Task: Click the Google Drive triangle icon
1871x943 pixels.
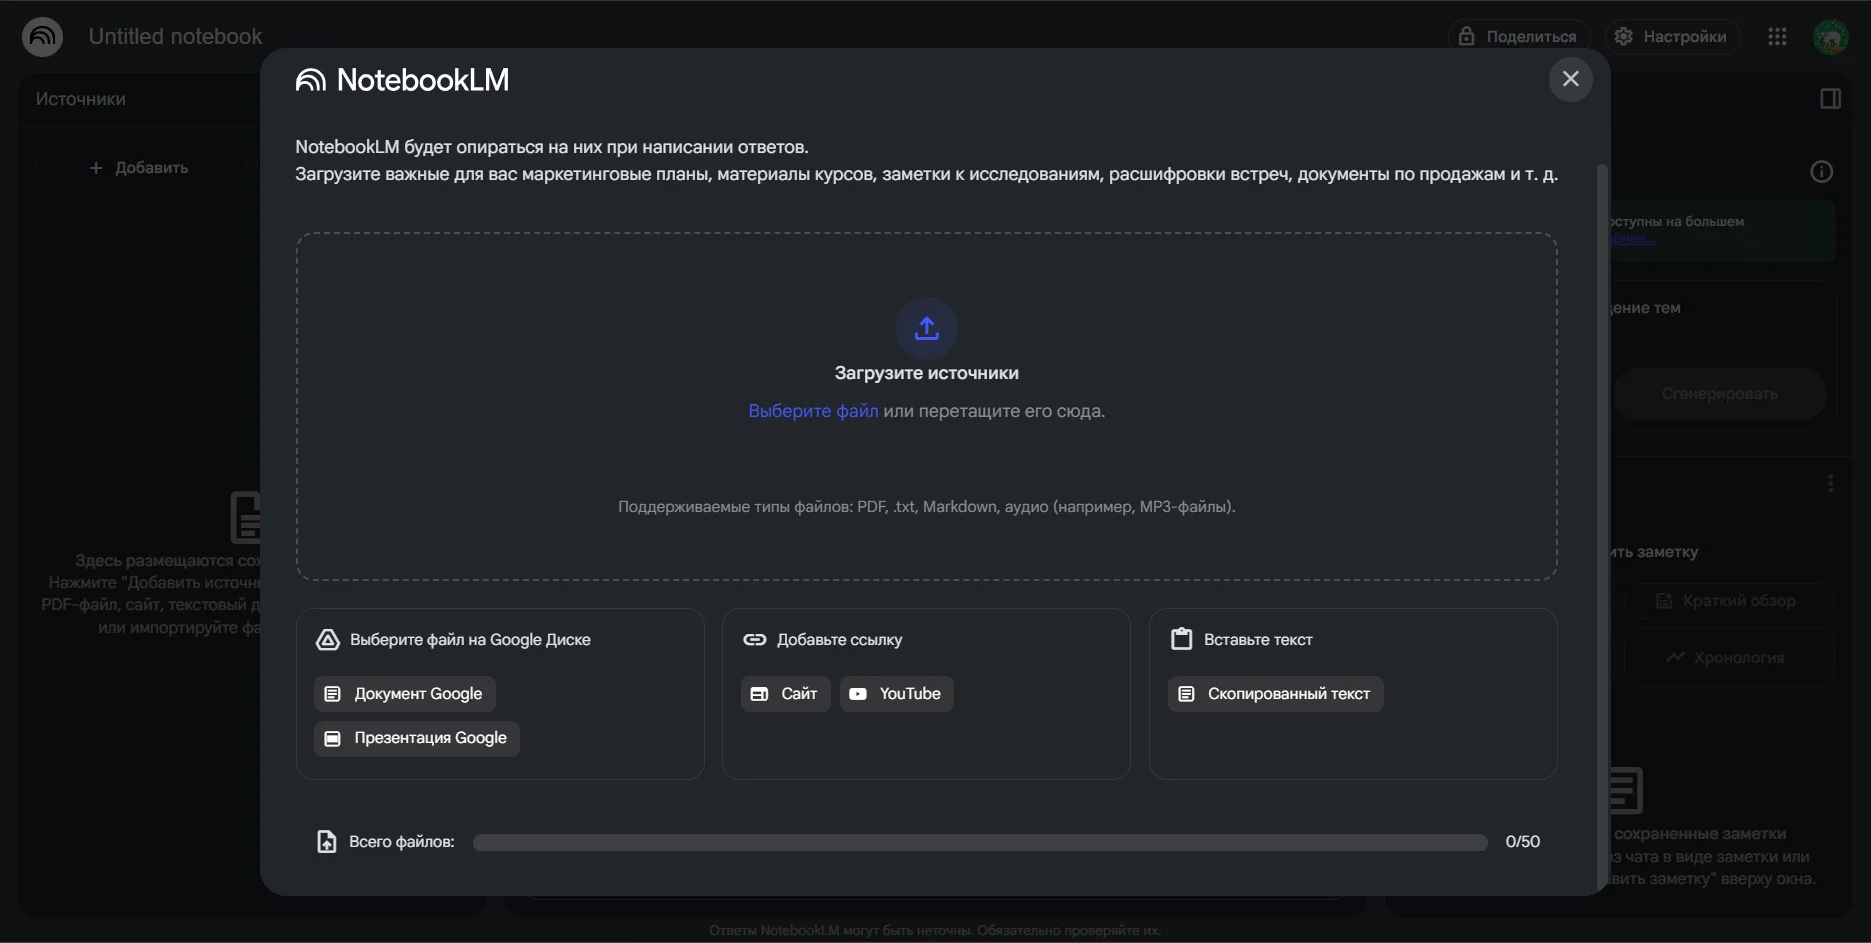Action: [328, 640]
